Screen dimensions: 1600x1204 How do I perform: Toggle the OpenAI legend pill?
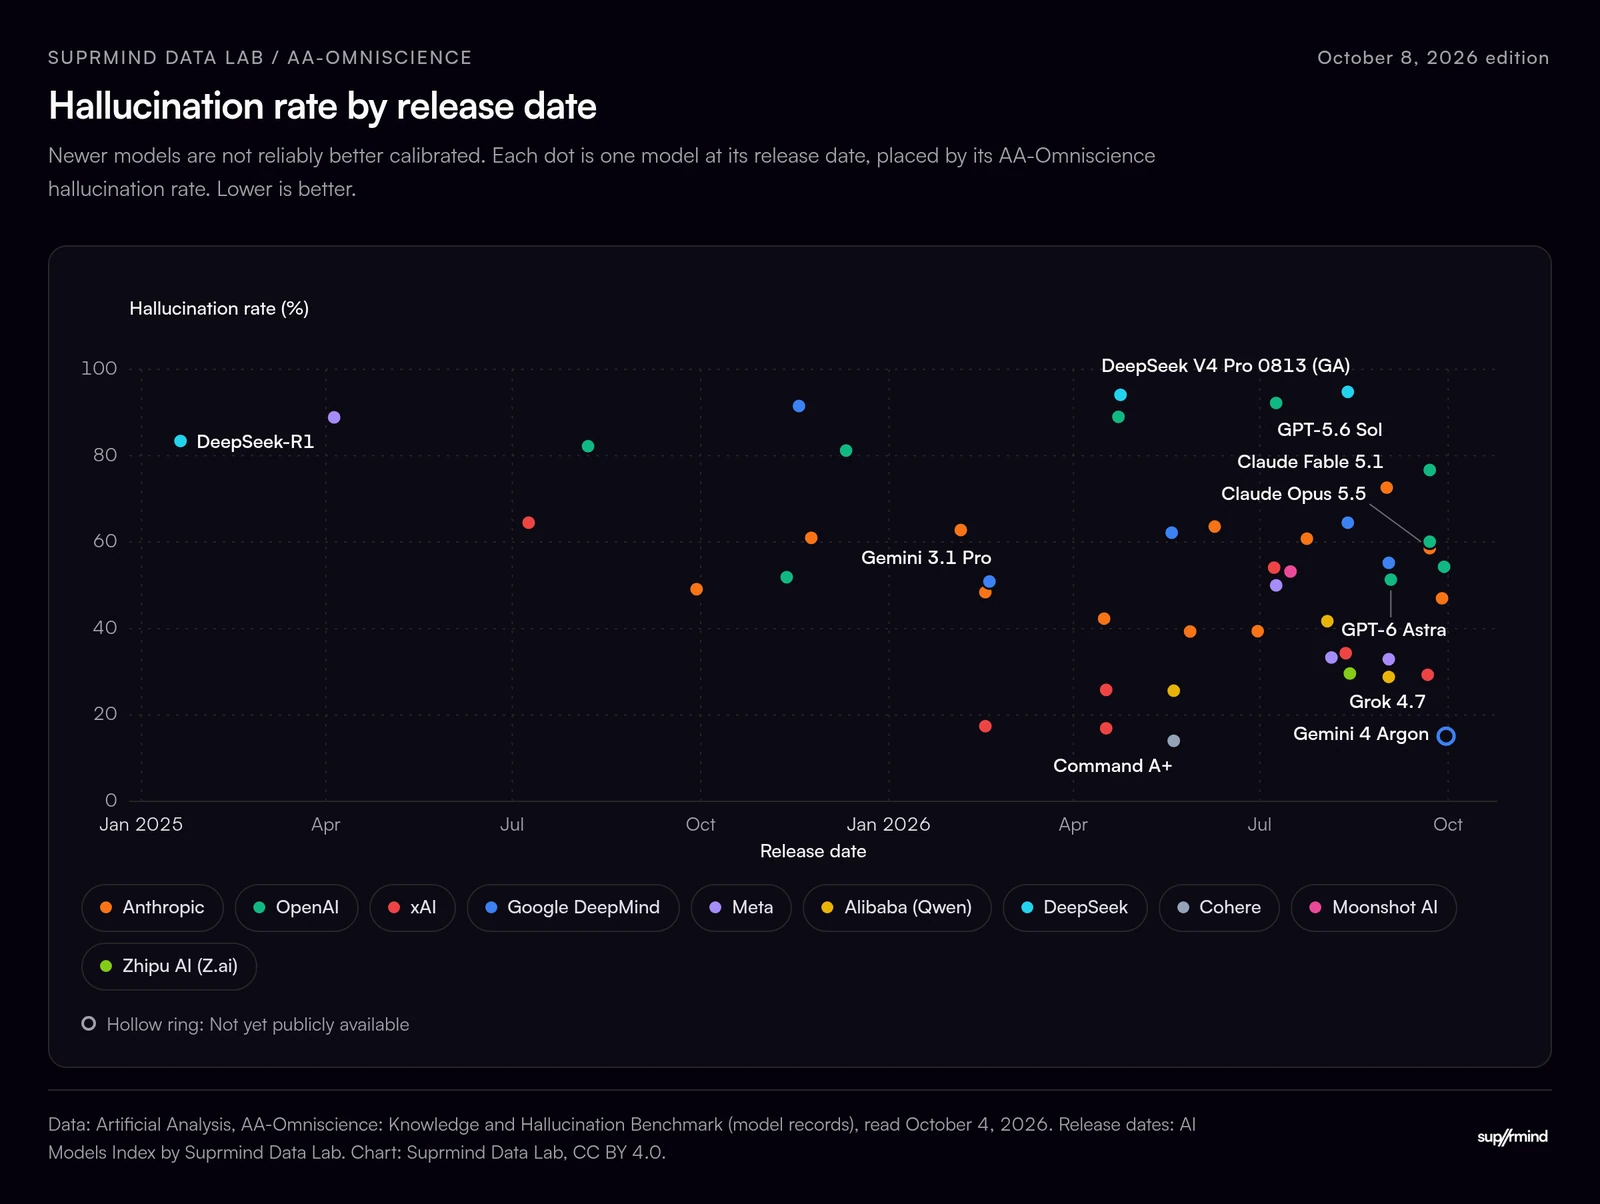(296, 908)
